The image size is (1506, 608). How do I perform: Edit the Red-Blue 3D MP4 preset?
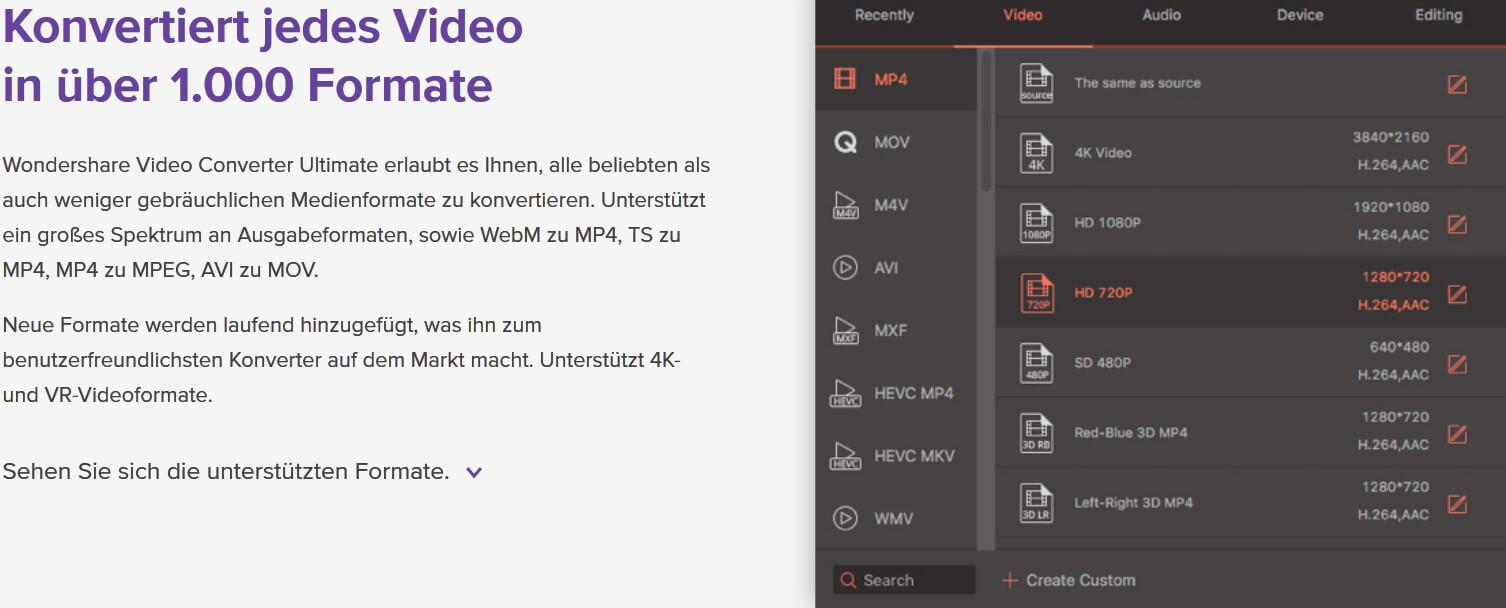pyautogui.click(x=1457, y=434)
